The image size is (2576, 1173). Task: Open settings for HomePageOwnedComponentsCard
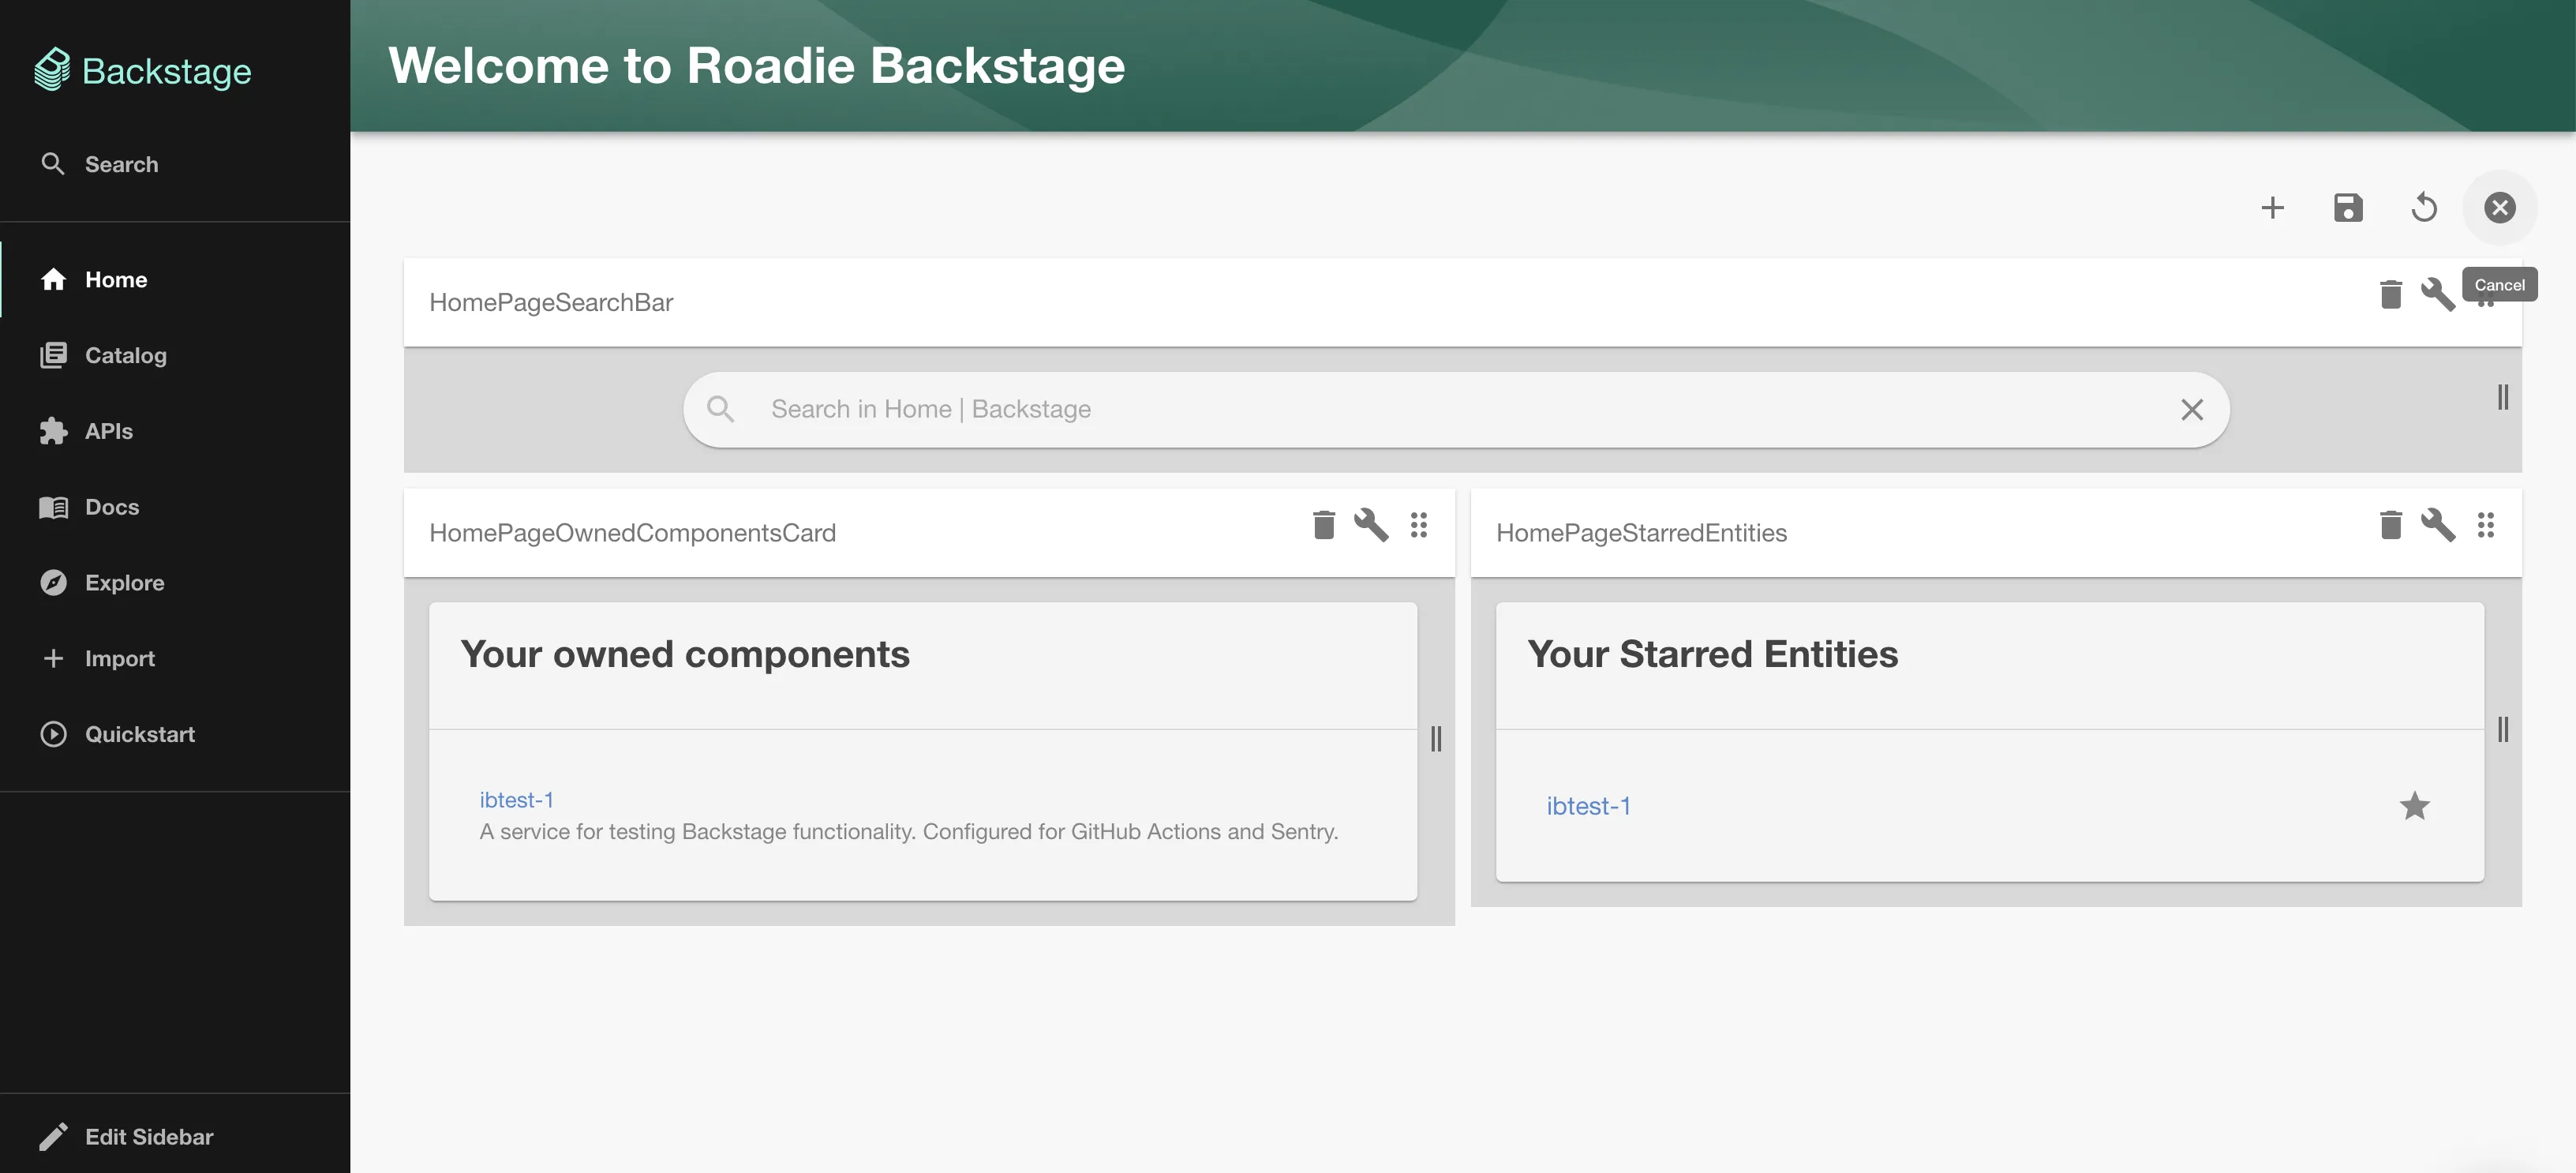1371,526
